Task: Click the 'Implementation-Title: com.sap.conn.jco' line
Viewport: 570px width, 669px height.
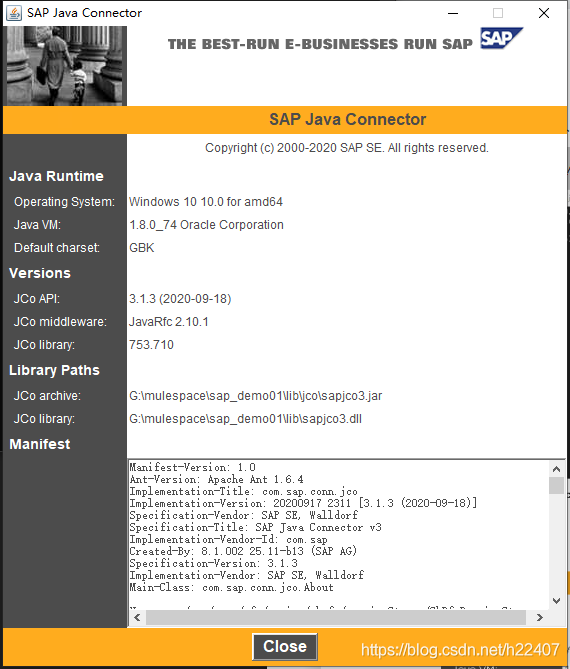Action: coord(244,492)
